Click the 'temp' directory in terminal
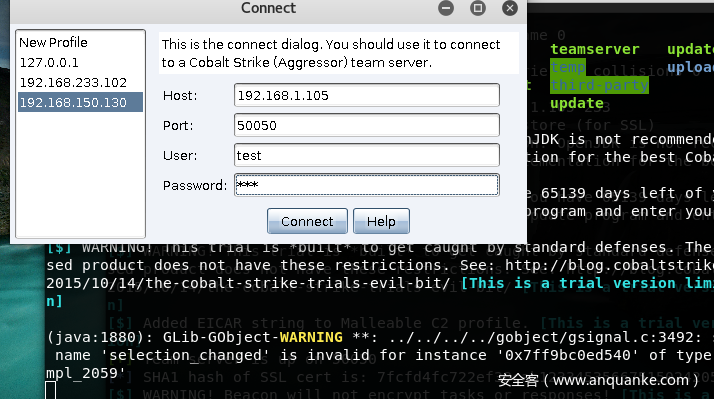This screenshot has width=714, height=399. [x=568, y=67]
